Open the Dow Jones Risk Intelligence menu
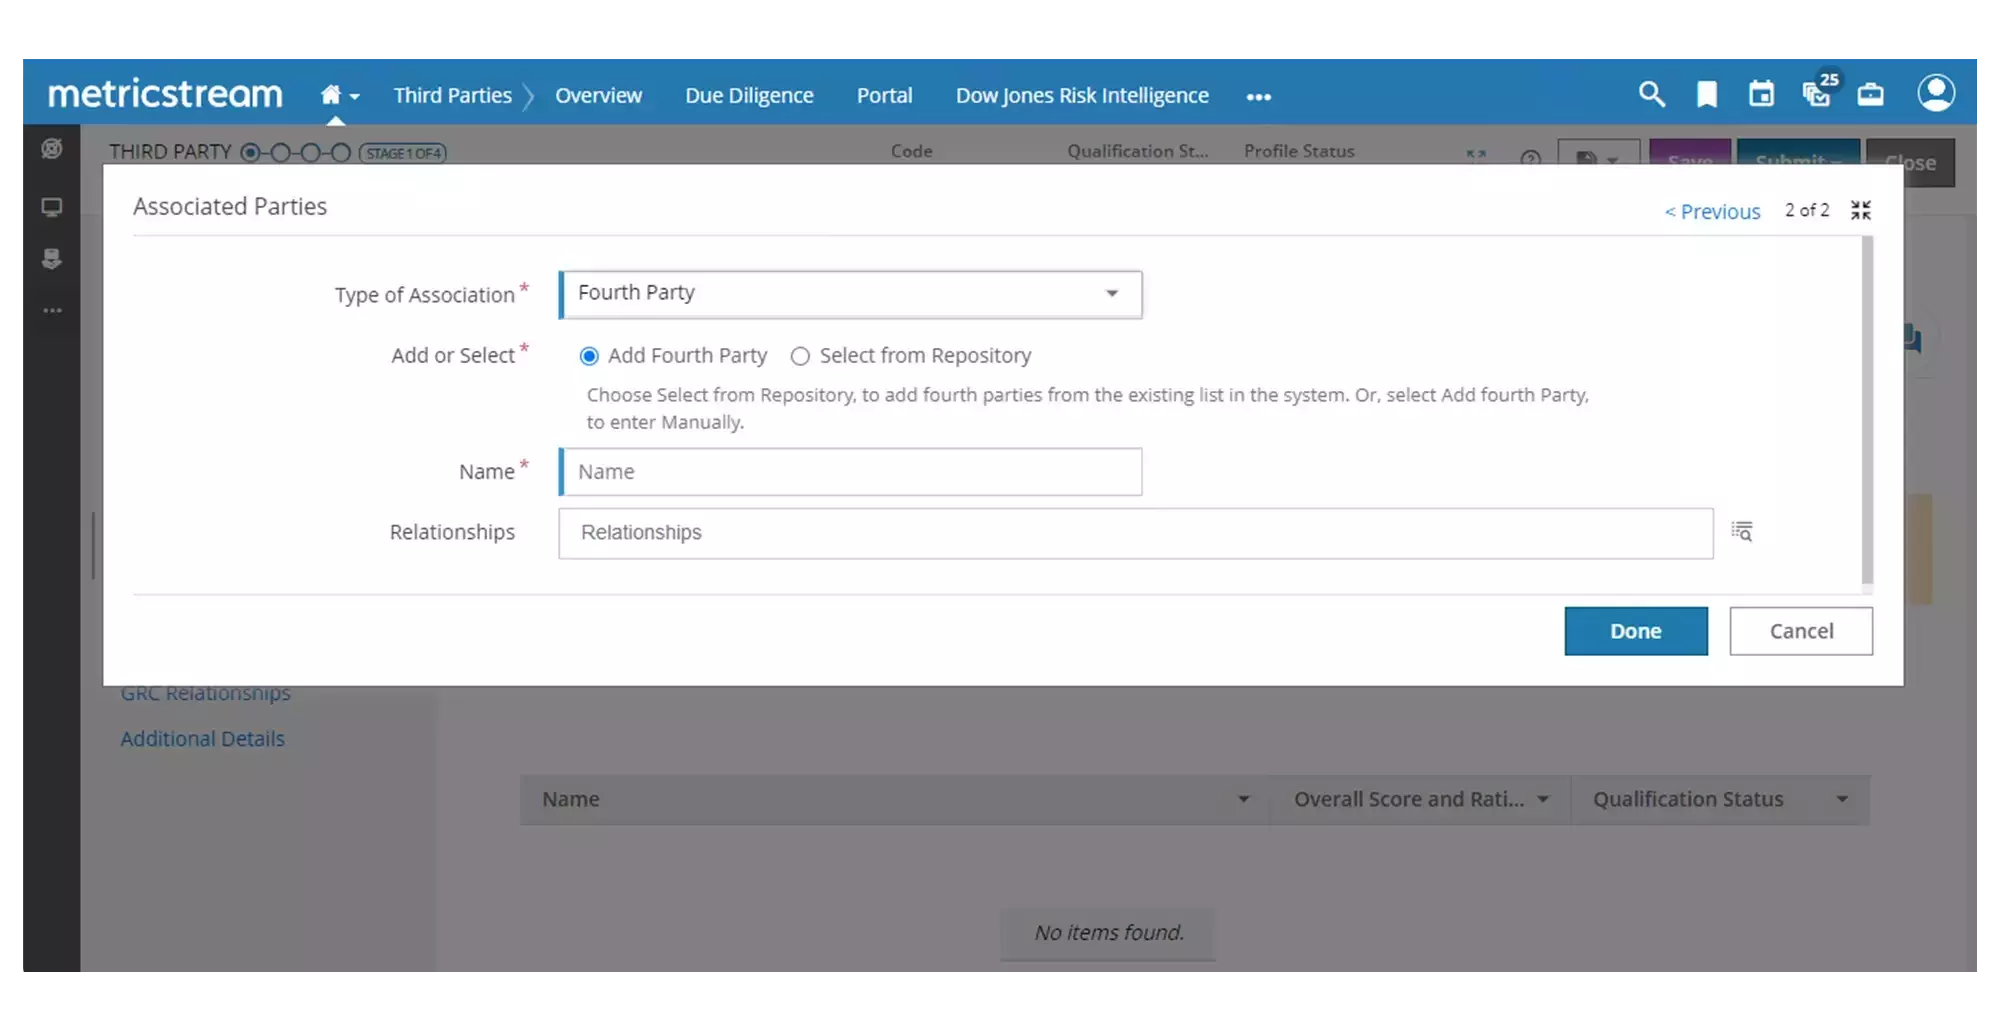Screen dimensions: 2000x1031 tap(1082, 94)
